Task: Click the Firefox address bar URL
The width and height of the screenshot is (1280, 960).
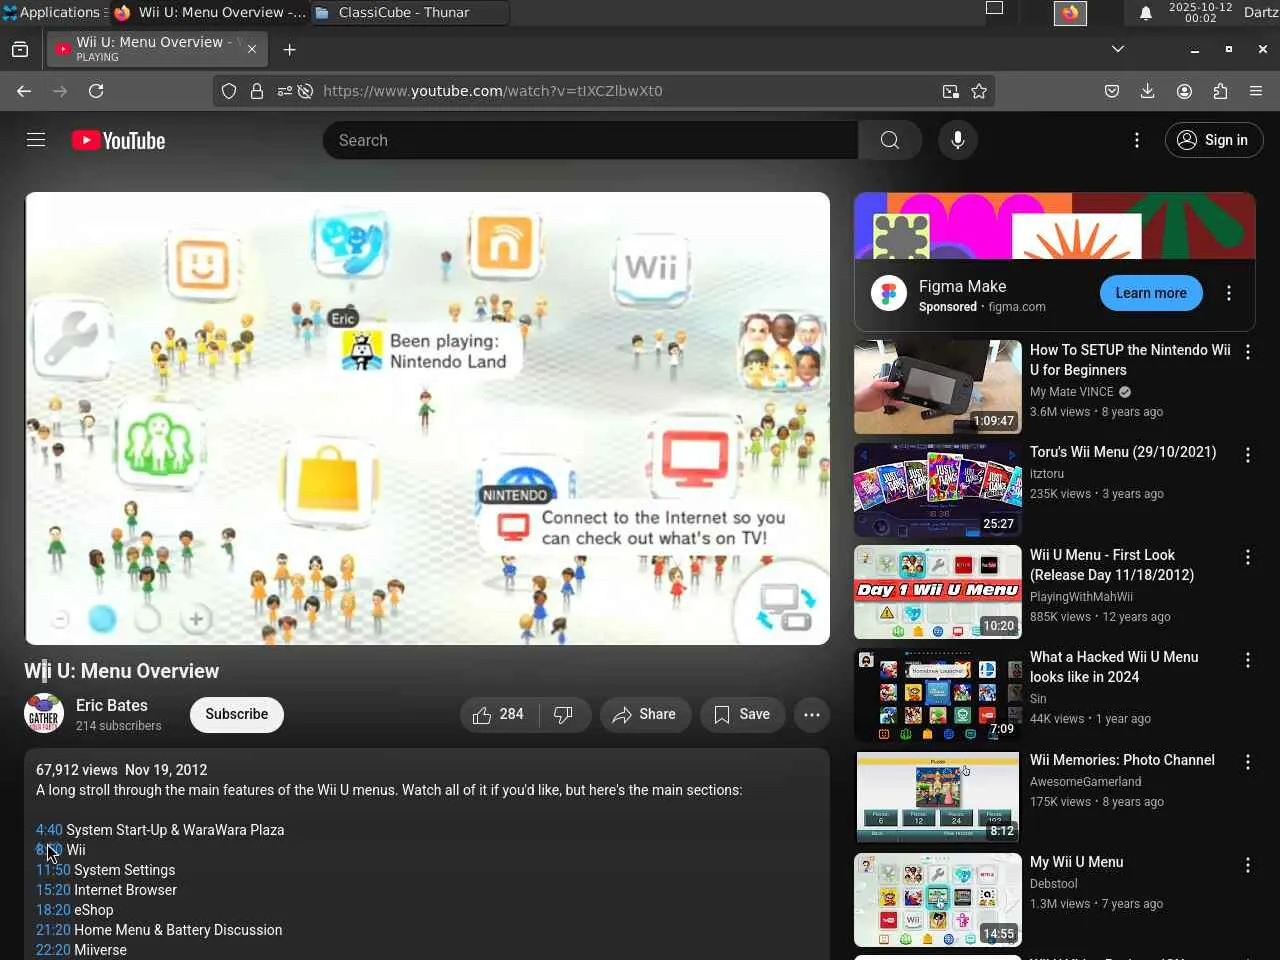Action: tap(492, 91)
